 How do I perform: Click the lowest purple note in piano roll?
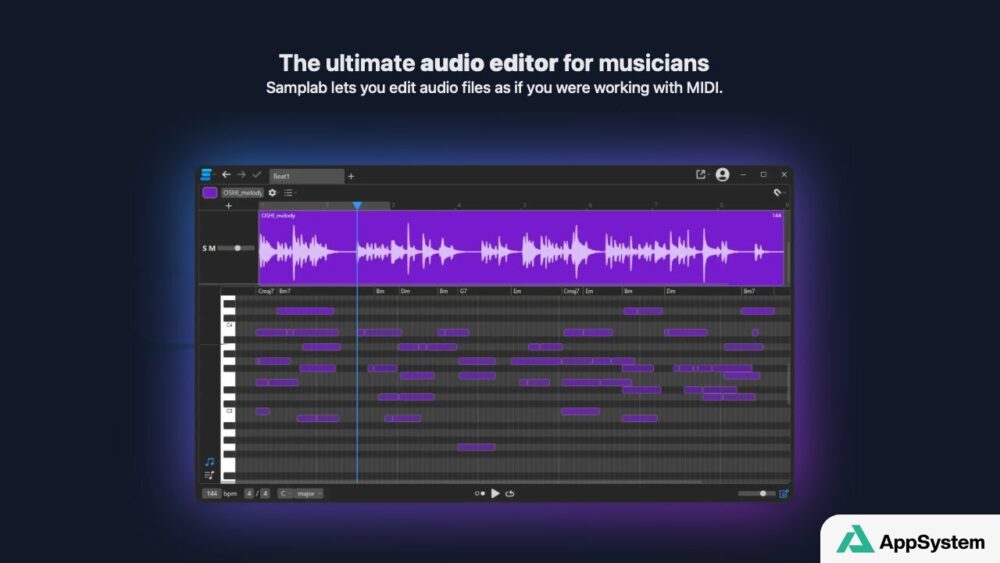point(476,447)
